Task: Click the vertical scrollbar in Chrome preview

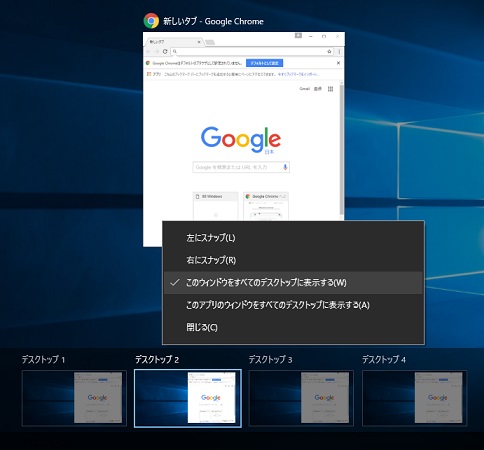Action: (341, 149)
